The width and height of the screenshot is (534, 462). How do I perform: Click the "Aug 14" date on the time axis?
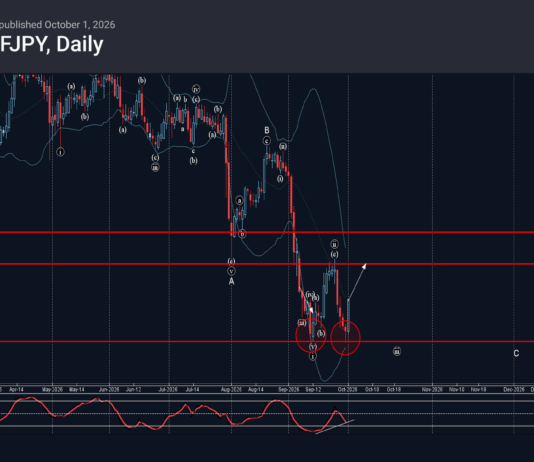pos(256,389)
